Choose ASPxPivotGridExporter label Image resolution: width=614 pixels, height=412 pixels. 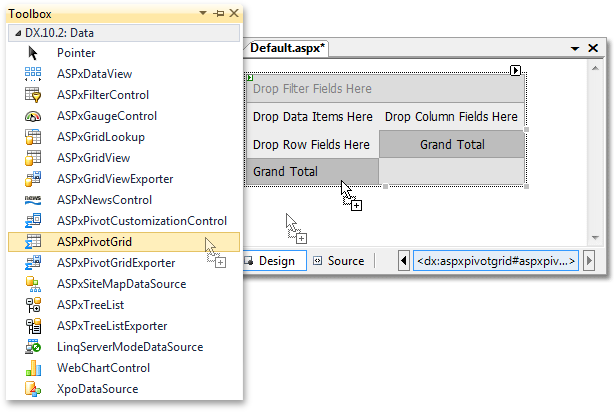(116, 263)
